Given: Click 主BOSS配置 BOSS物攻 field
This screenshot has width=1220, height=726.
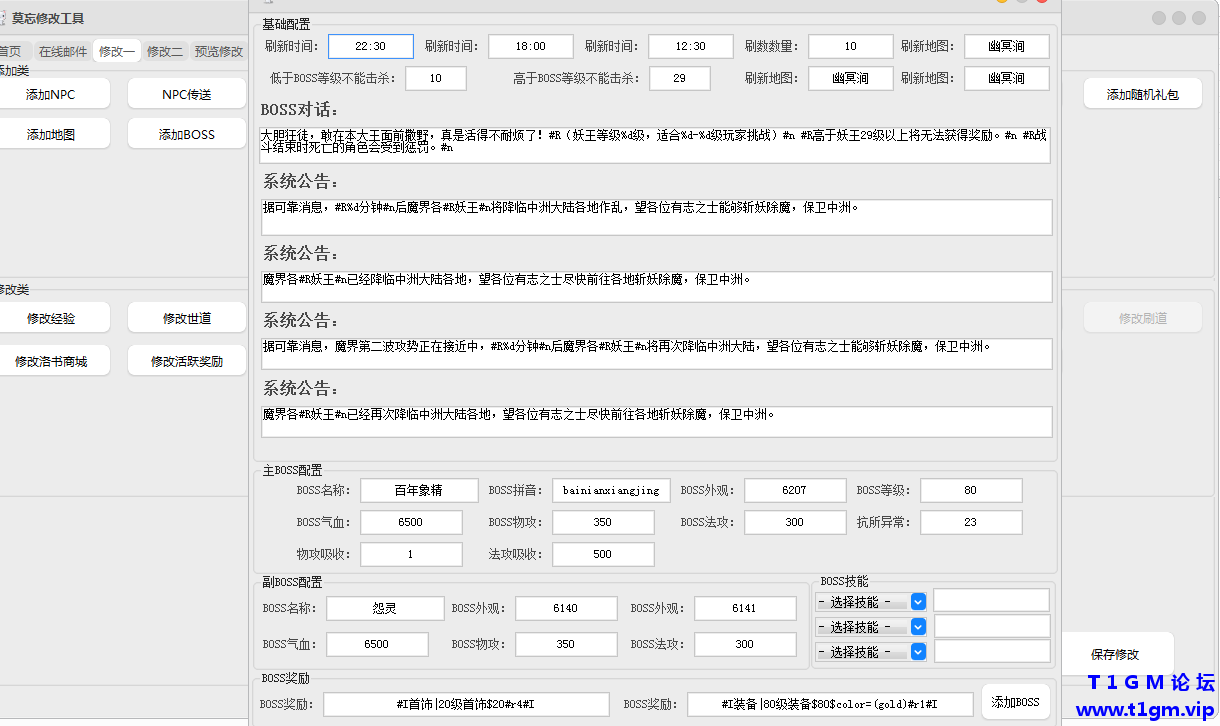Looking at the screenshot, I should (x=603, y=522).
